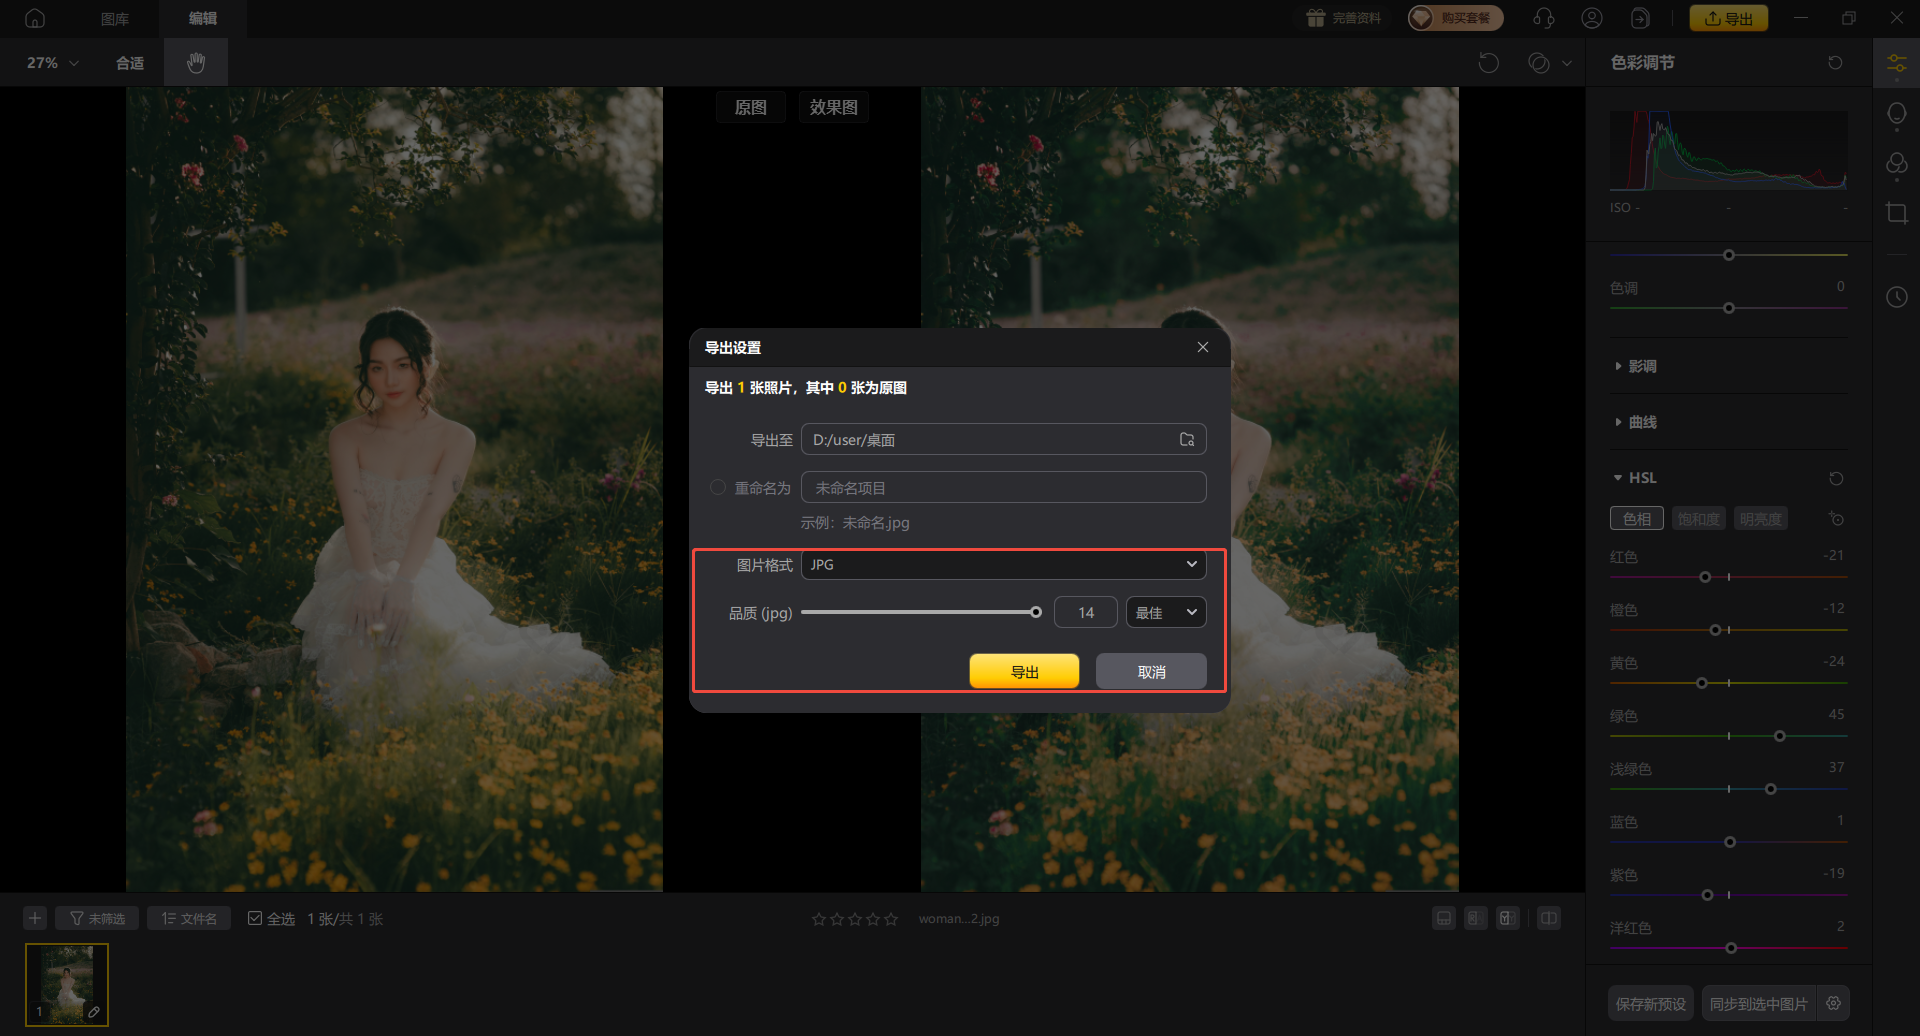Switch to the Library tab
Screen dimensions: 1920x1036
pyautogui.click(x=115, y=18)
